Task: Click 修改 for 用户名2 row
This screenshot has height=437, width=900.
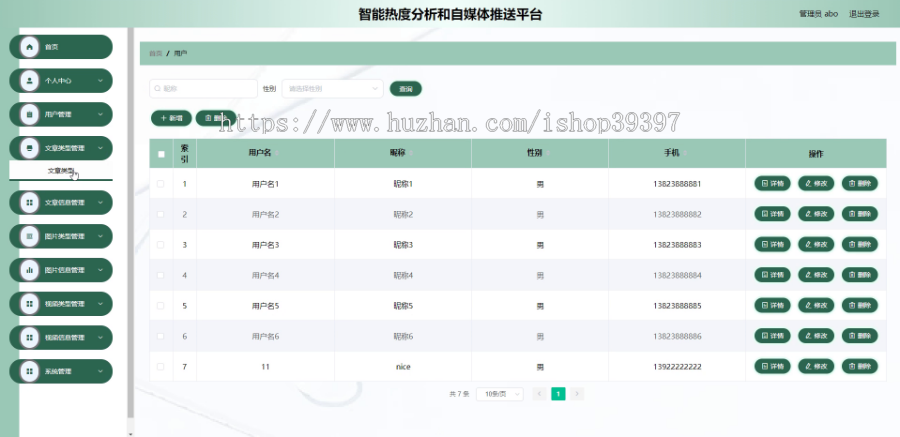Action: click(816, 214)
